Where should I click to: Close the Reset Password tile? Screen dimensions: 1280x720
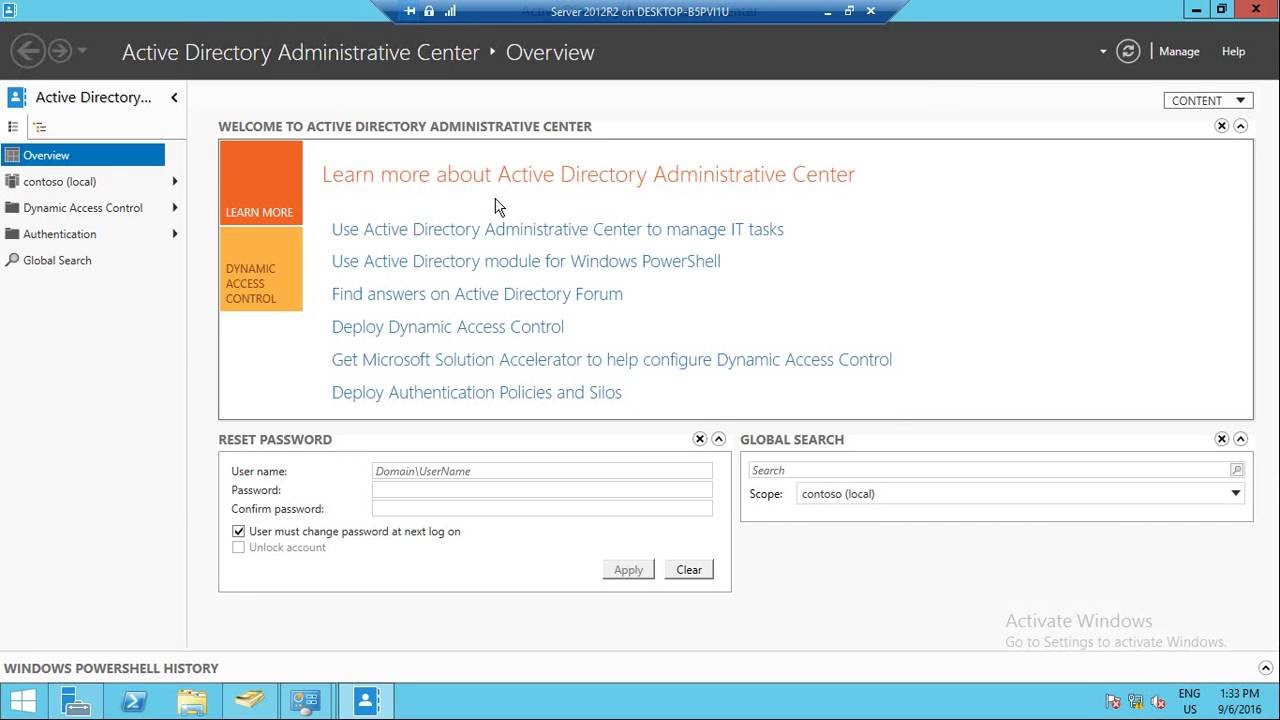pos(699,439)
